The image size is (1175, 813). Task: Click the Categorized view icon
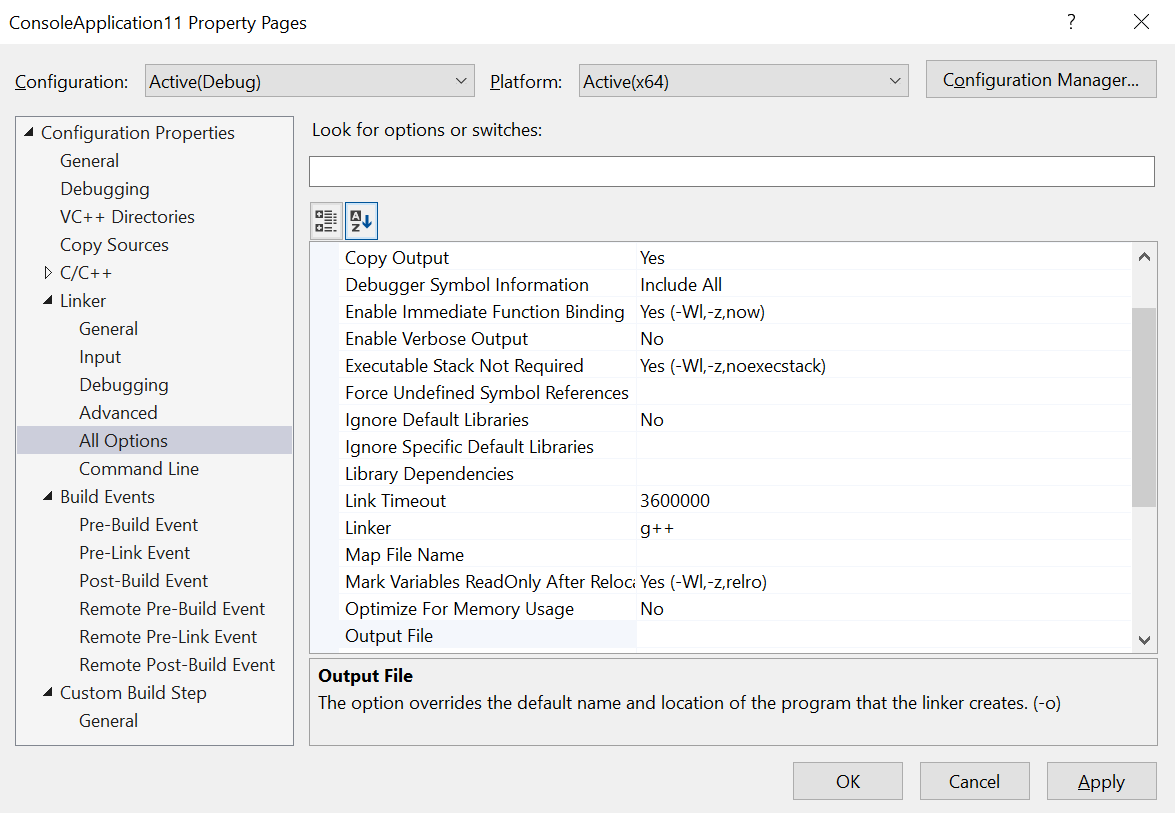pyautogui.click(x=326, y=221)
